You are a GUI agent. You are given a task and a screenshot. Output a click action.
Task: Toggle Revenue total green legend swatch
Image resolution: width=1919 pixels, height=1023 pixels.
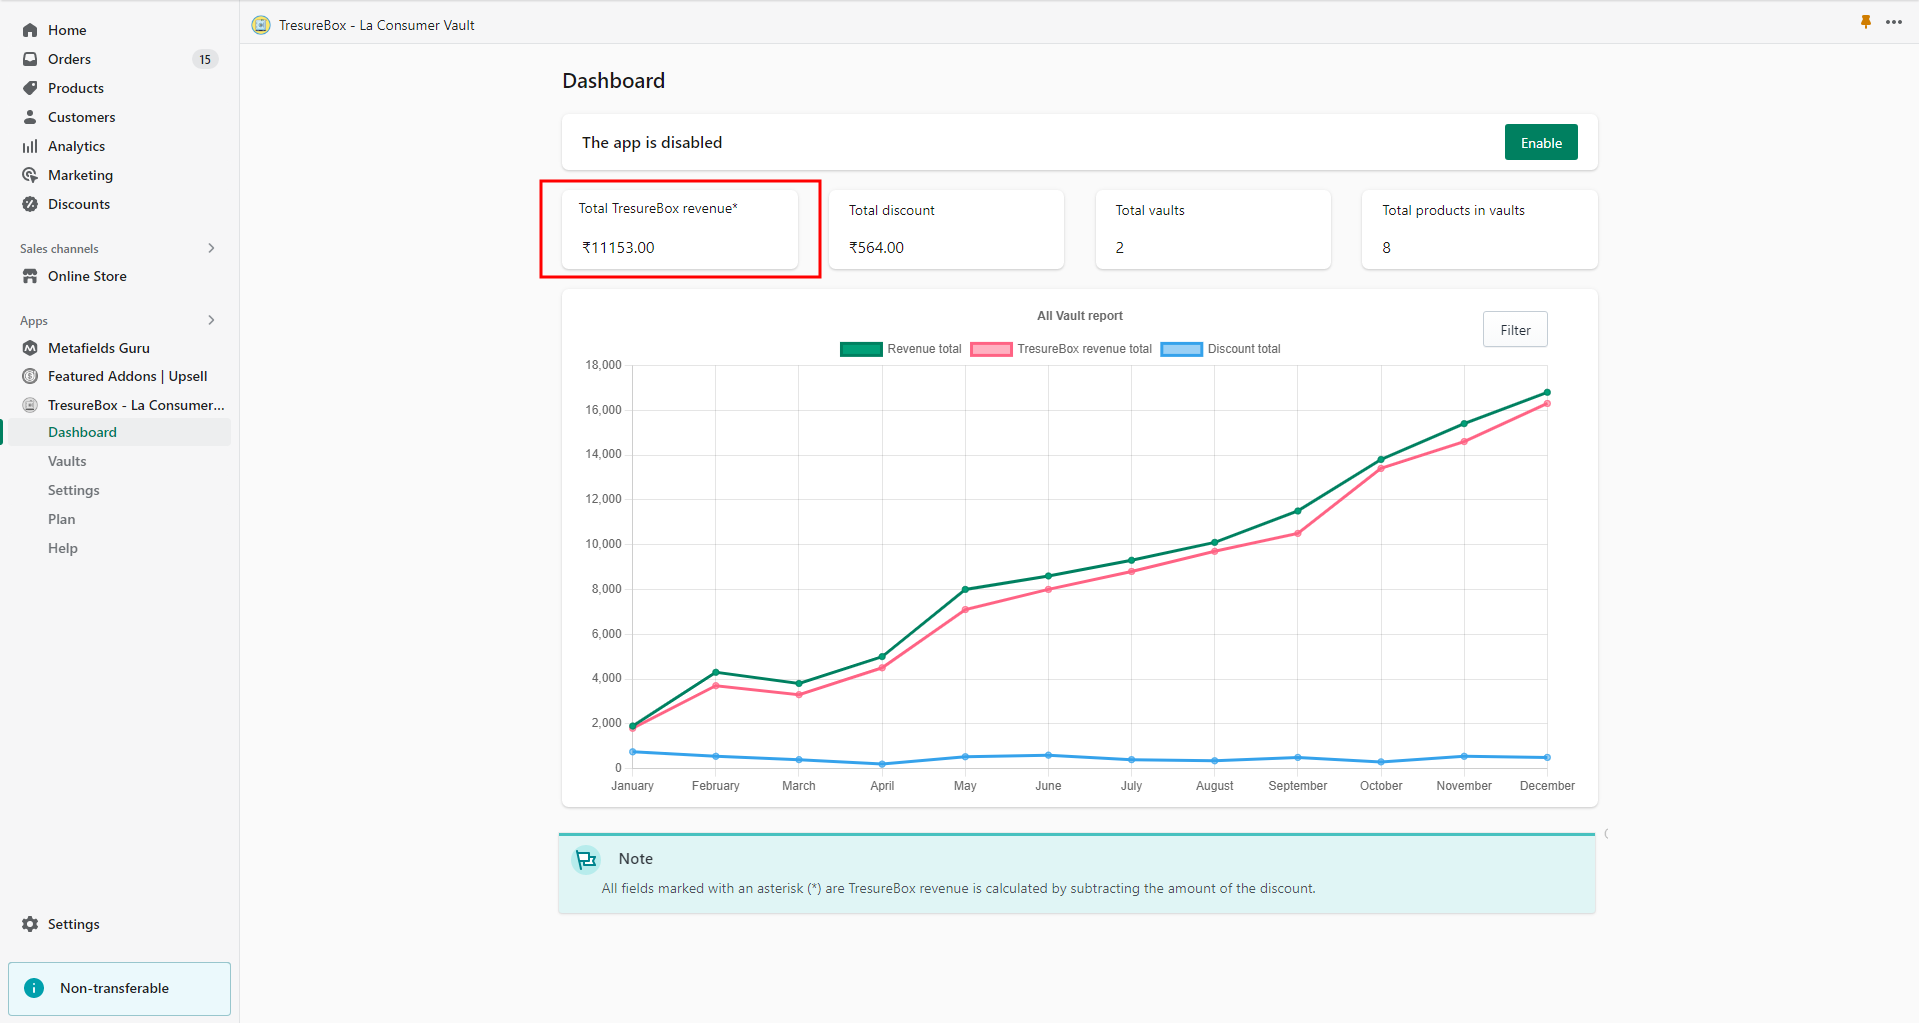pyautogui.click(x=861, y=349)
